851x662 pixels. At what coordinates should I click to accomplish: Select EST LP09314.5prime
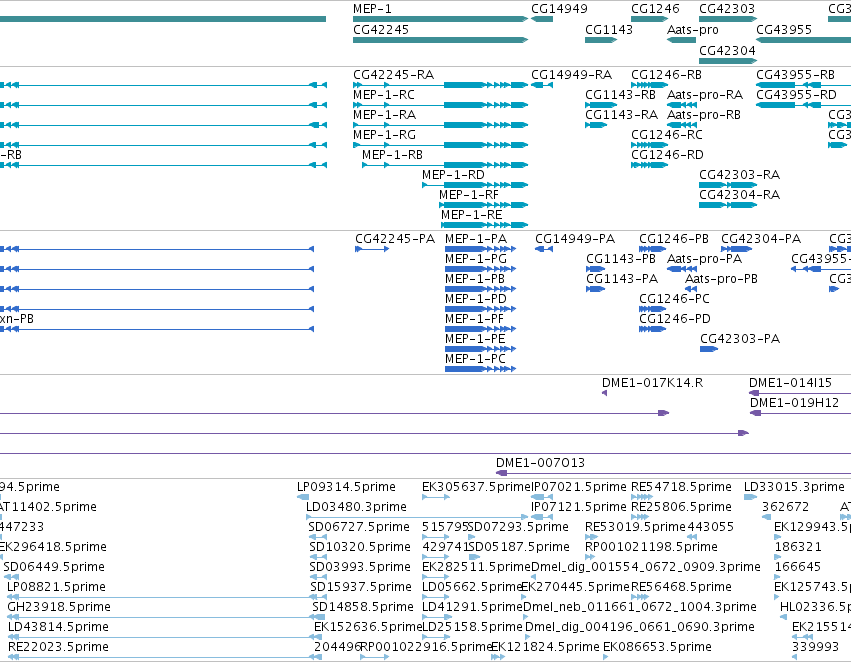[x=303, y=496]
